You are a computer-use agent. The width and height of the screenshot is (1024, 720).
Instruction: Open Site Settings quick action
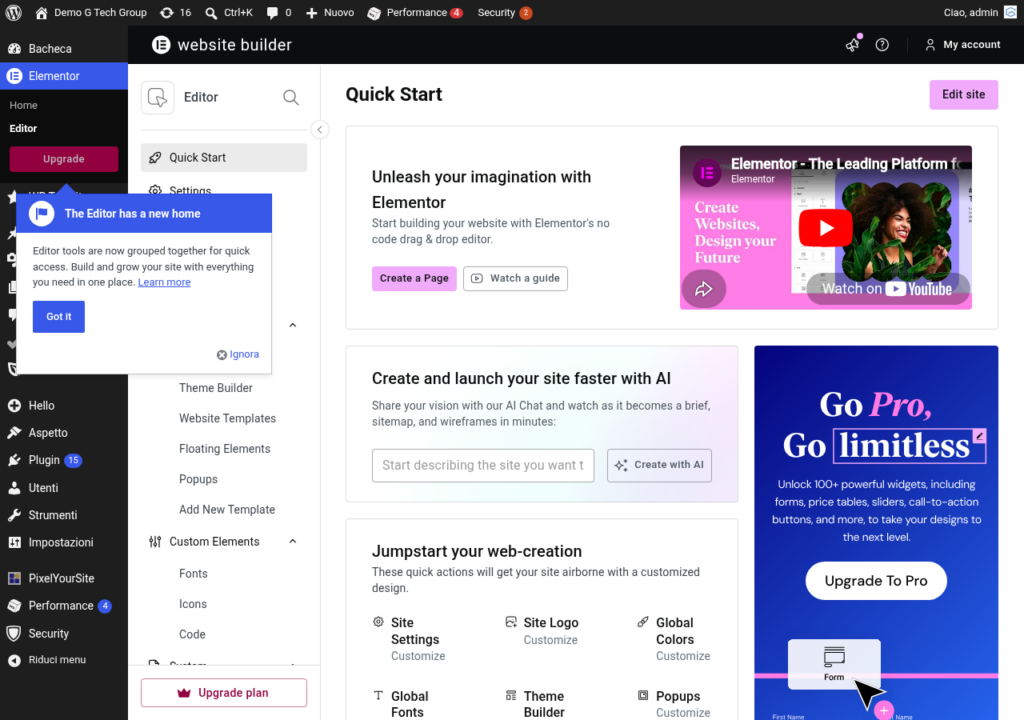pos(410,638)
